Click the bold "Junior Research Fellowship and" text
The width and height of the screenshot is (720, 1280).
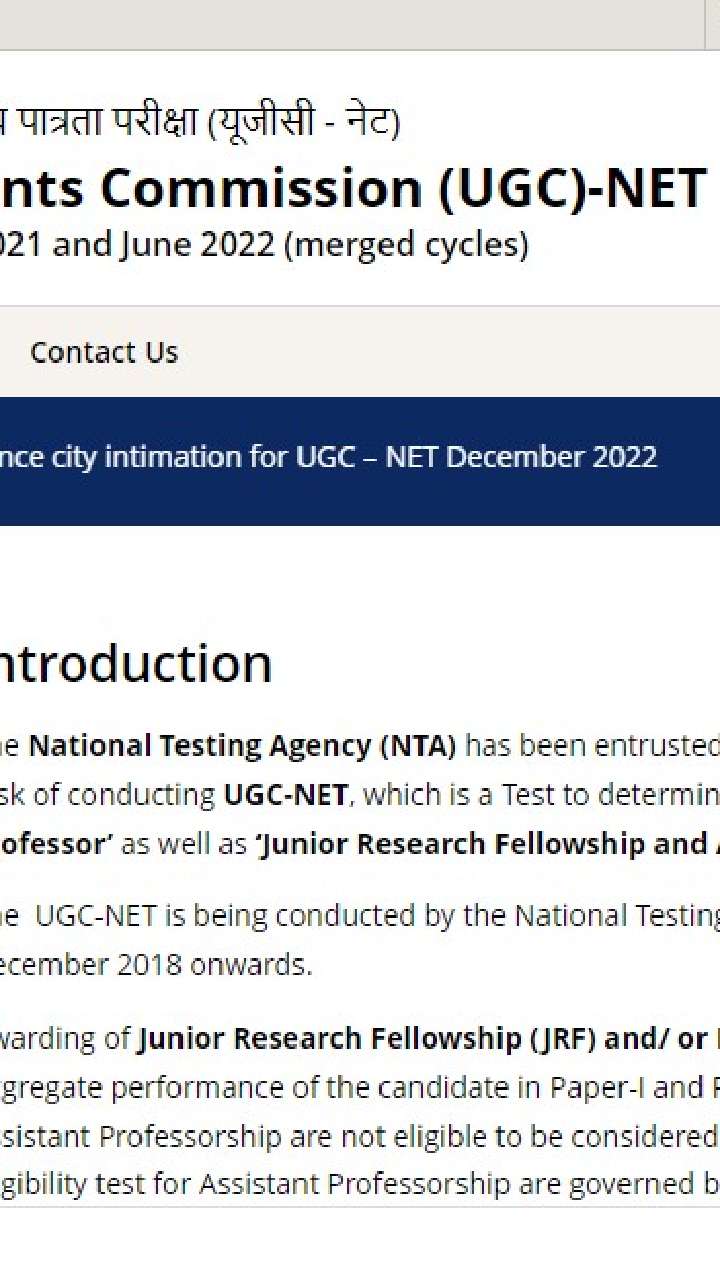tap(480, 844)
